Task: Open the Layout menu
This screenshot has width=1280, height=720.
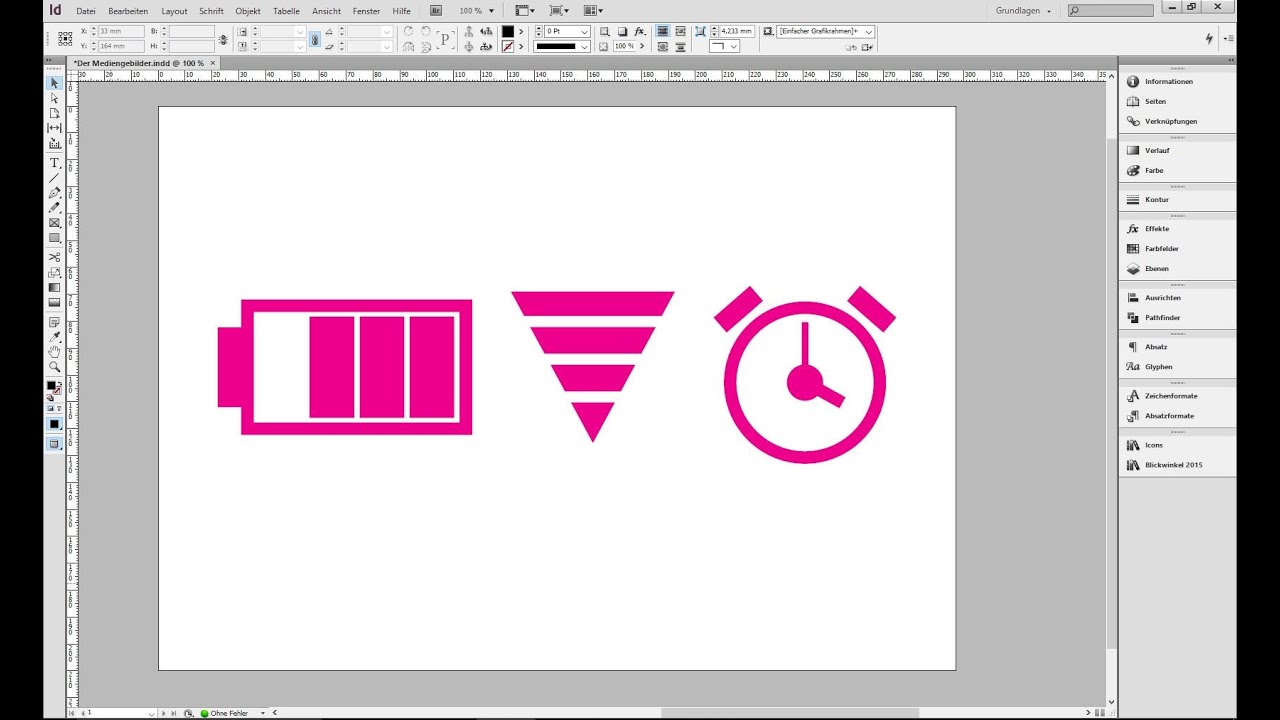Action: click(x=174, y=10)
